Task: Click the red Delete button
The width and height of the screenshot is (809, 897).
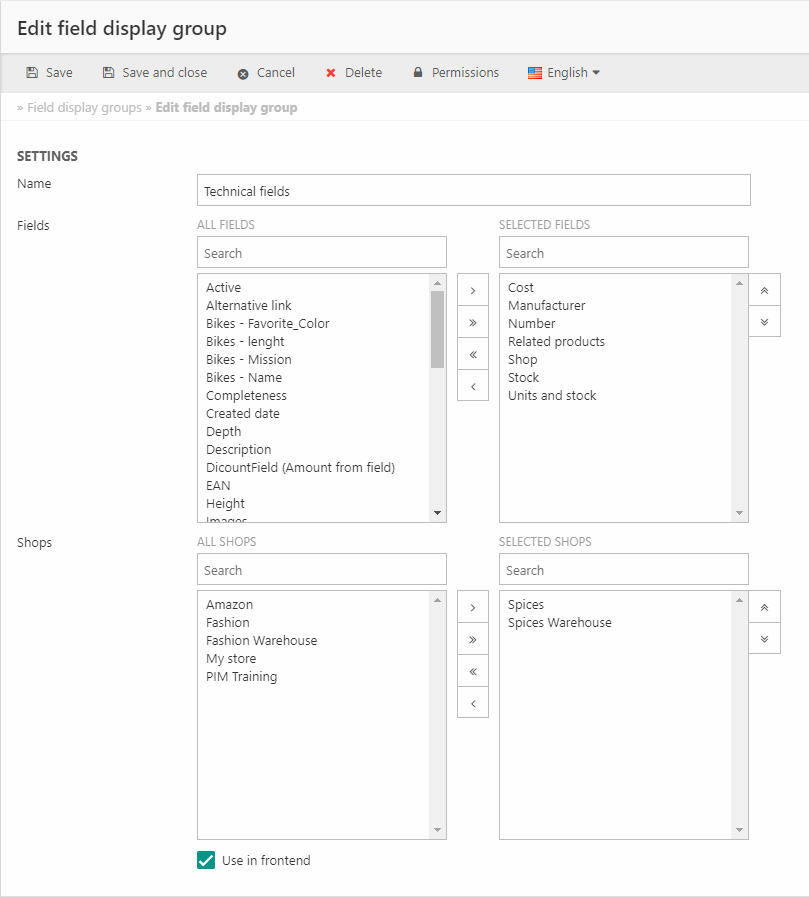Action: [353, 73]
